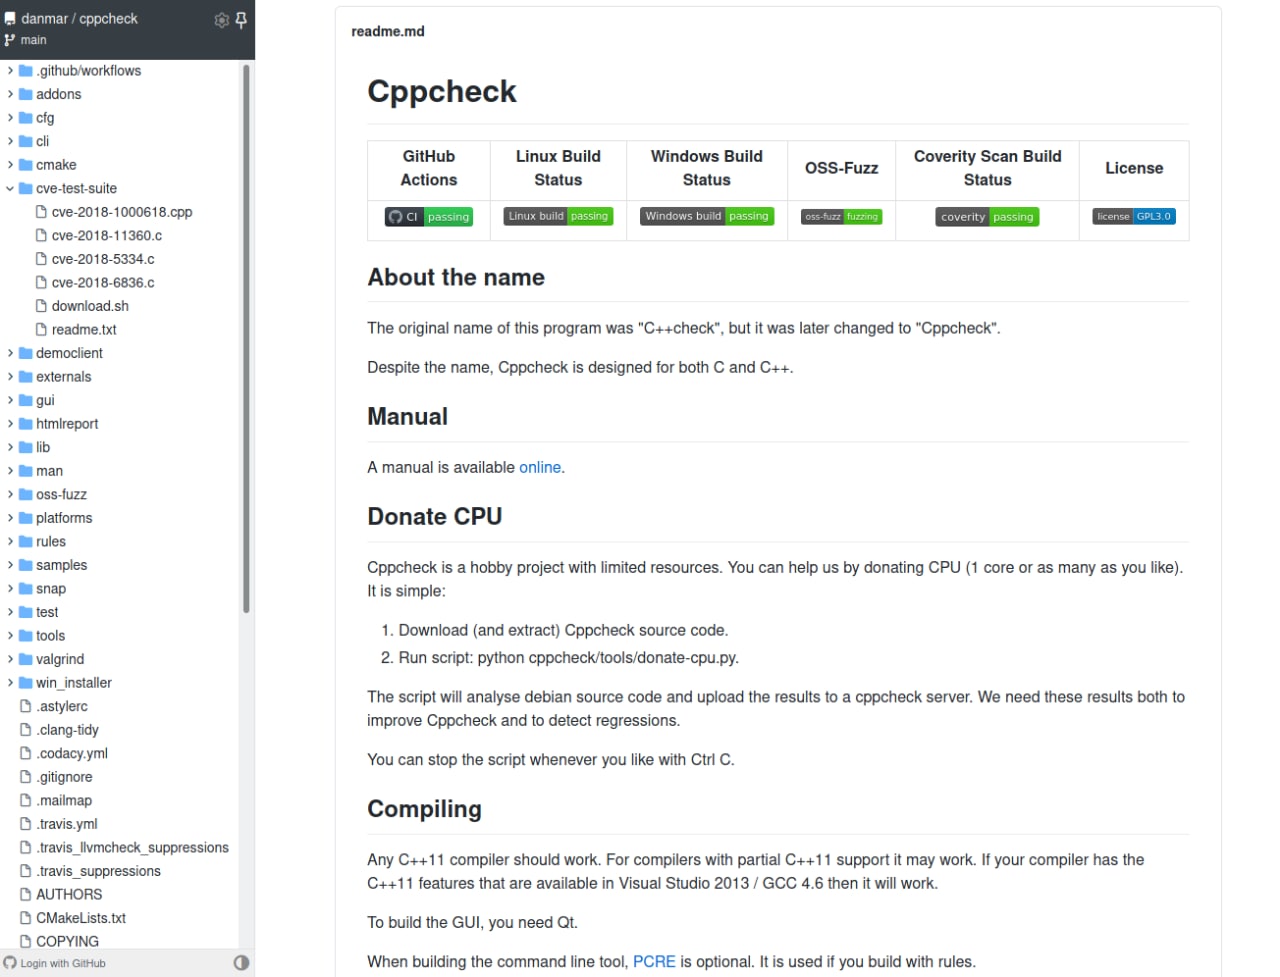Click the repository icon beside danmar / cppcheck

(x=10, y=19)
